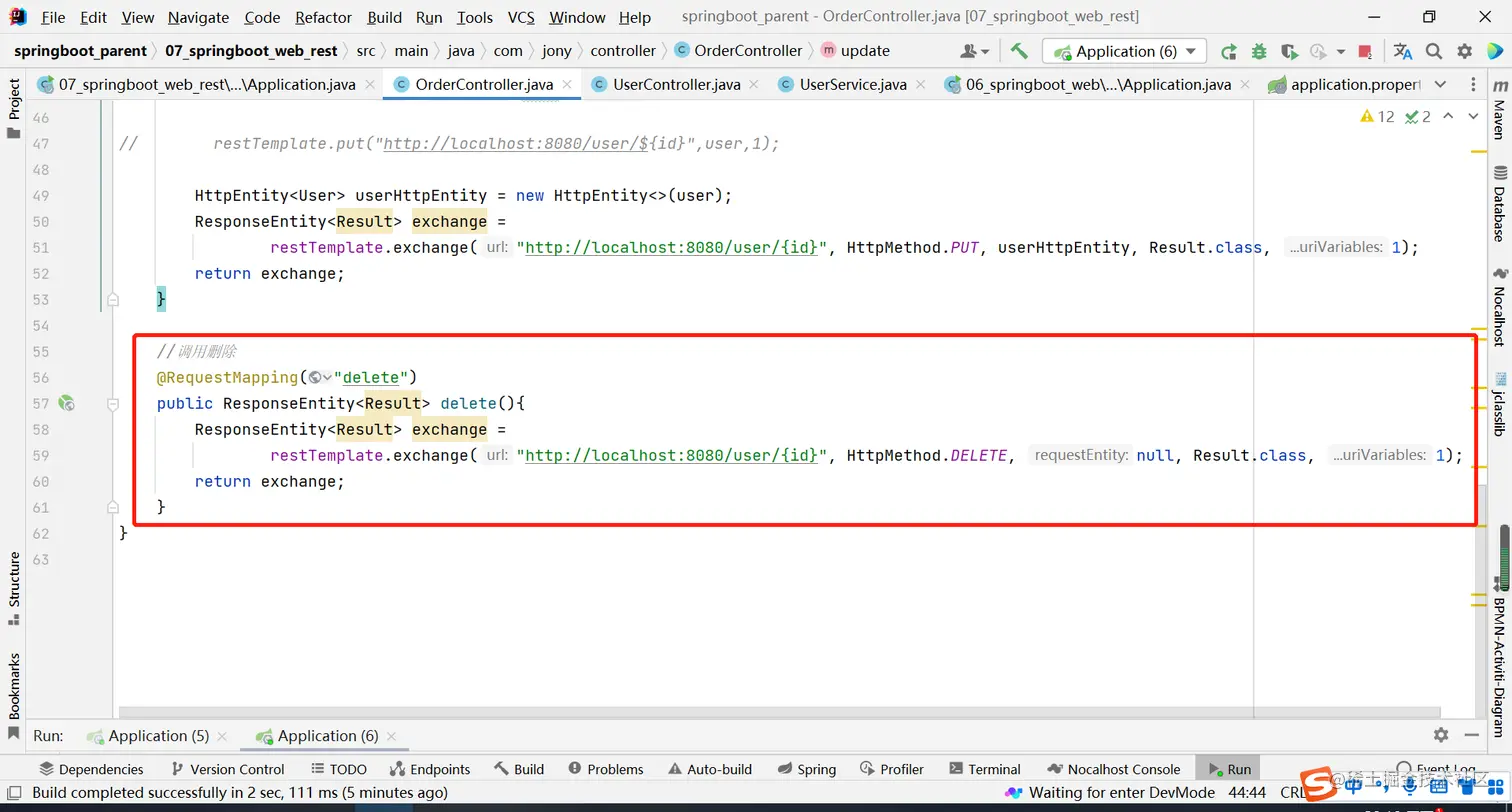Open the Endpoints tool window button
The width and height of the screenshot is (1512, 812).
pos(430,769)
